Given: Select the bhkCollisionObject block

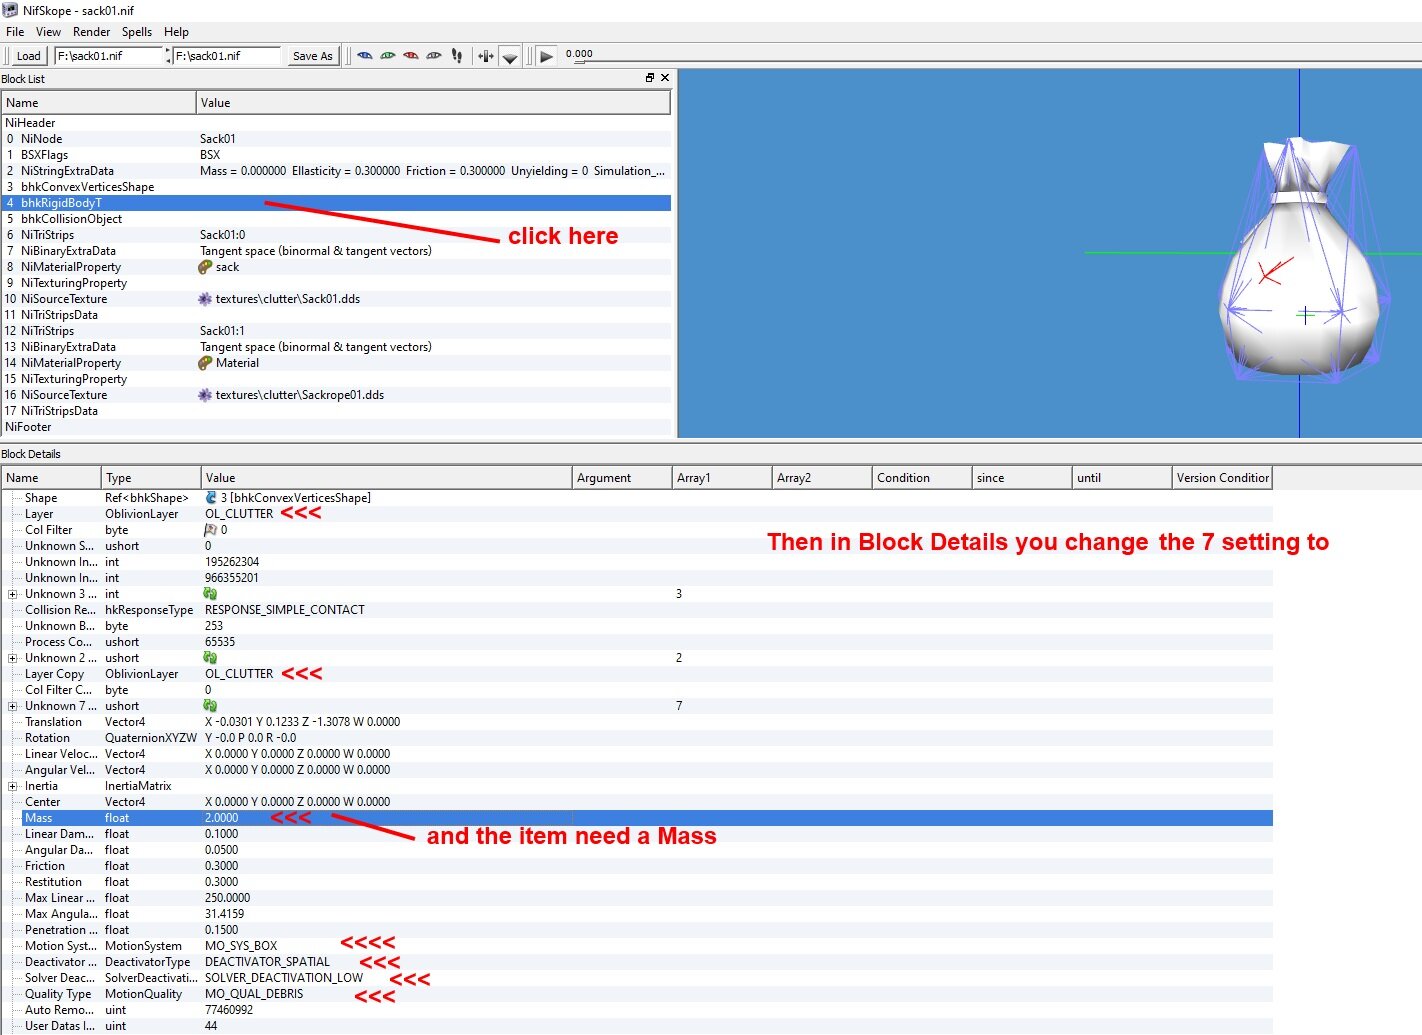Looking at the screenshot, I should 336,219.
